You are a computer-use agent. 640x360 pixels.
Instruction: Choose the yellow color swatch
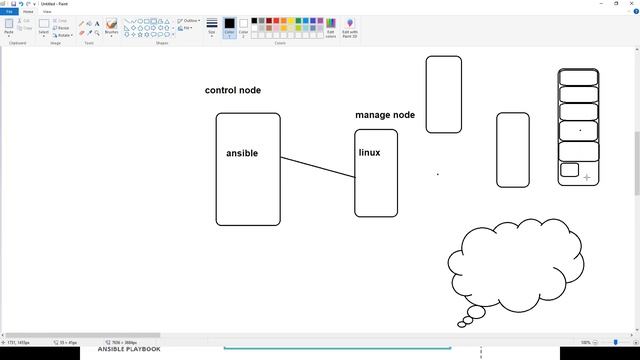(x=291, y=20)
